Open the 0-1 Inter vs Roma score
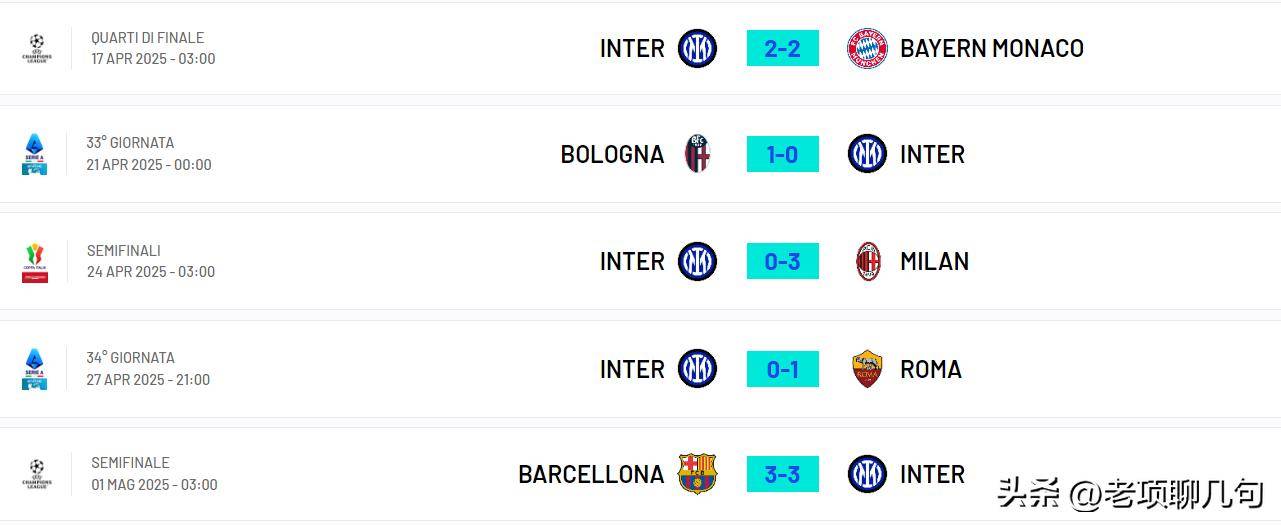The height and width of the screenshot is (525, 1281). (x=782, y=369)
